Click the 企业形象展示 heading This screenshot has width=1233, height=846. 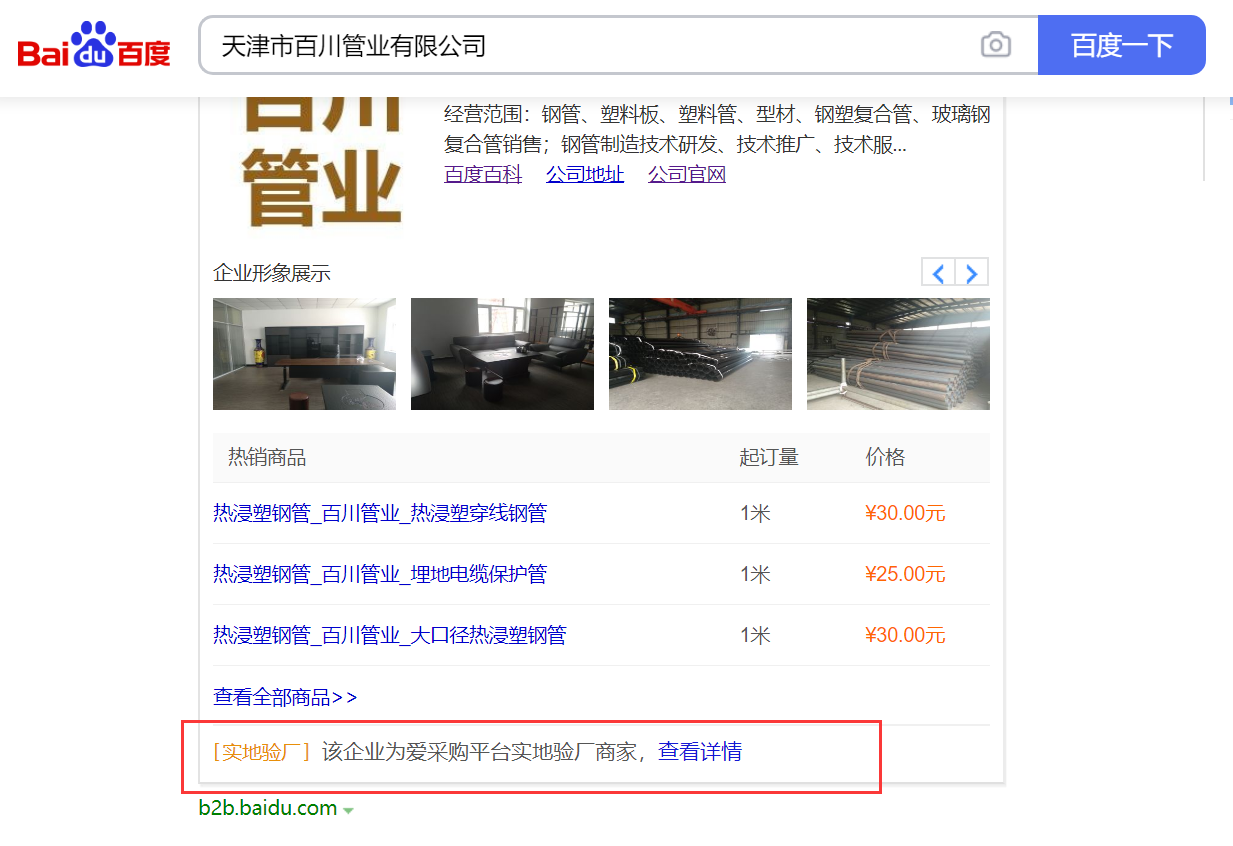click(x=272, y=273)
